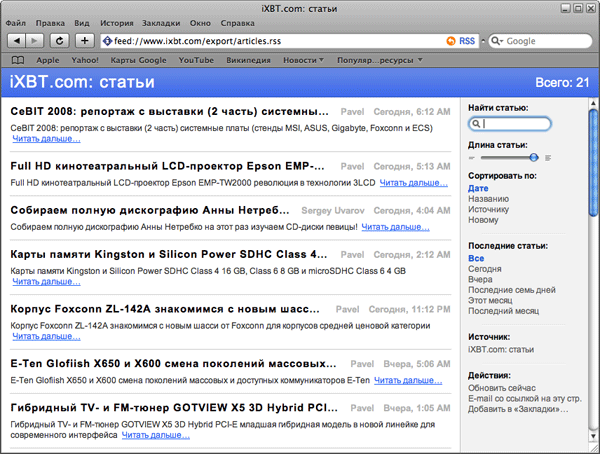
Task: Click the Найти статью search field
Action: click(510, 123)
